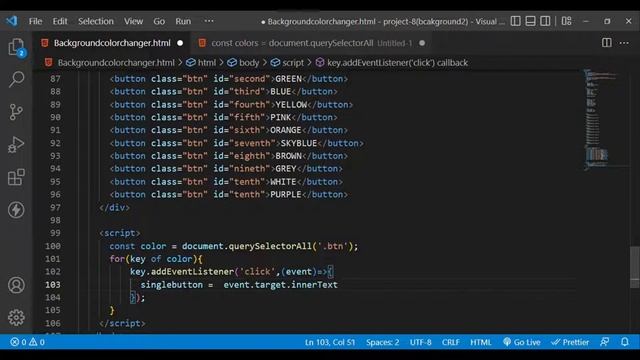Click line number 103 in gutter
The image size is (640, 360).
click(53, 284)
